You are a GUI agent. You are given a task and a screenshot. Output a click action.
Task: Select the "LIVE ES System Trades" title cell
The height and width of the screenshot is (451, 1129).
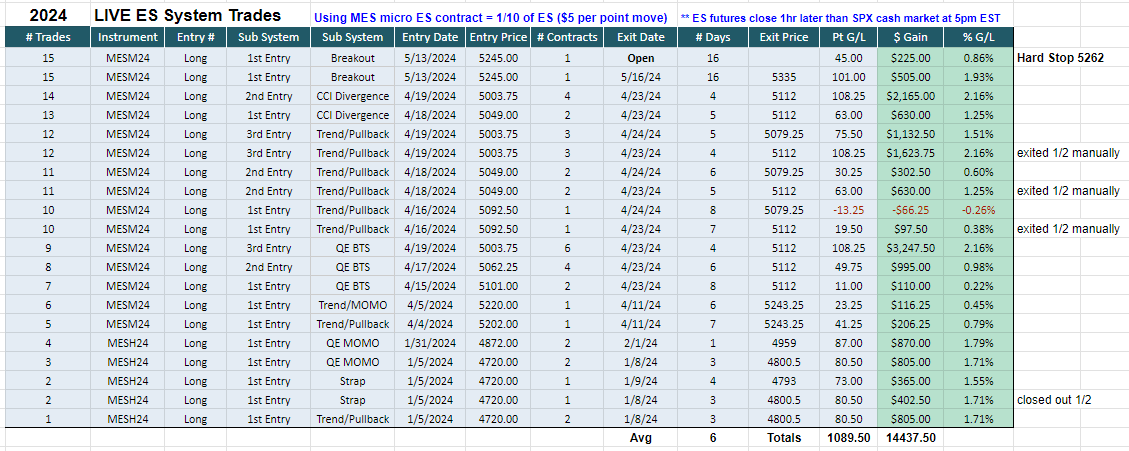pyautogui.click(x=188, y=14)
